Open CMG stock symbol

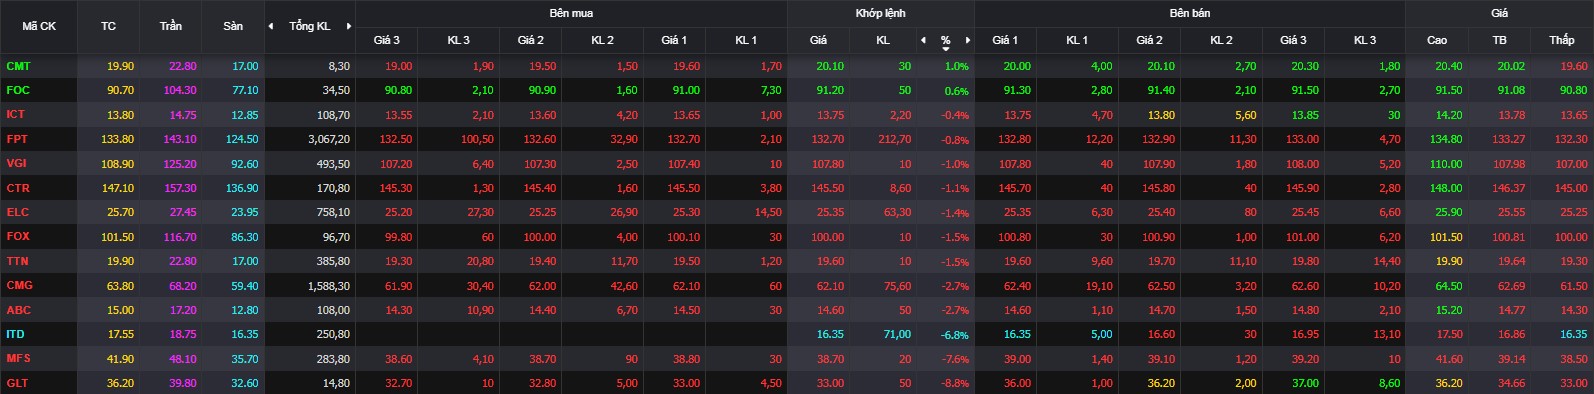coord(20,285)
